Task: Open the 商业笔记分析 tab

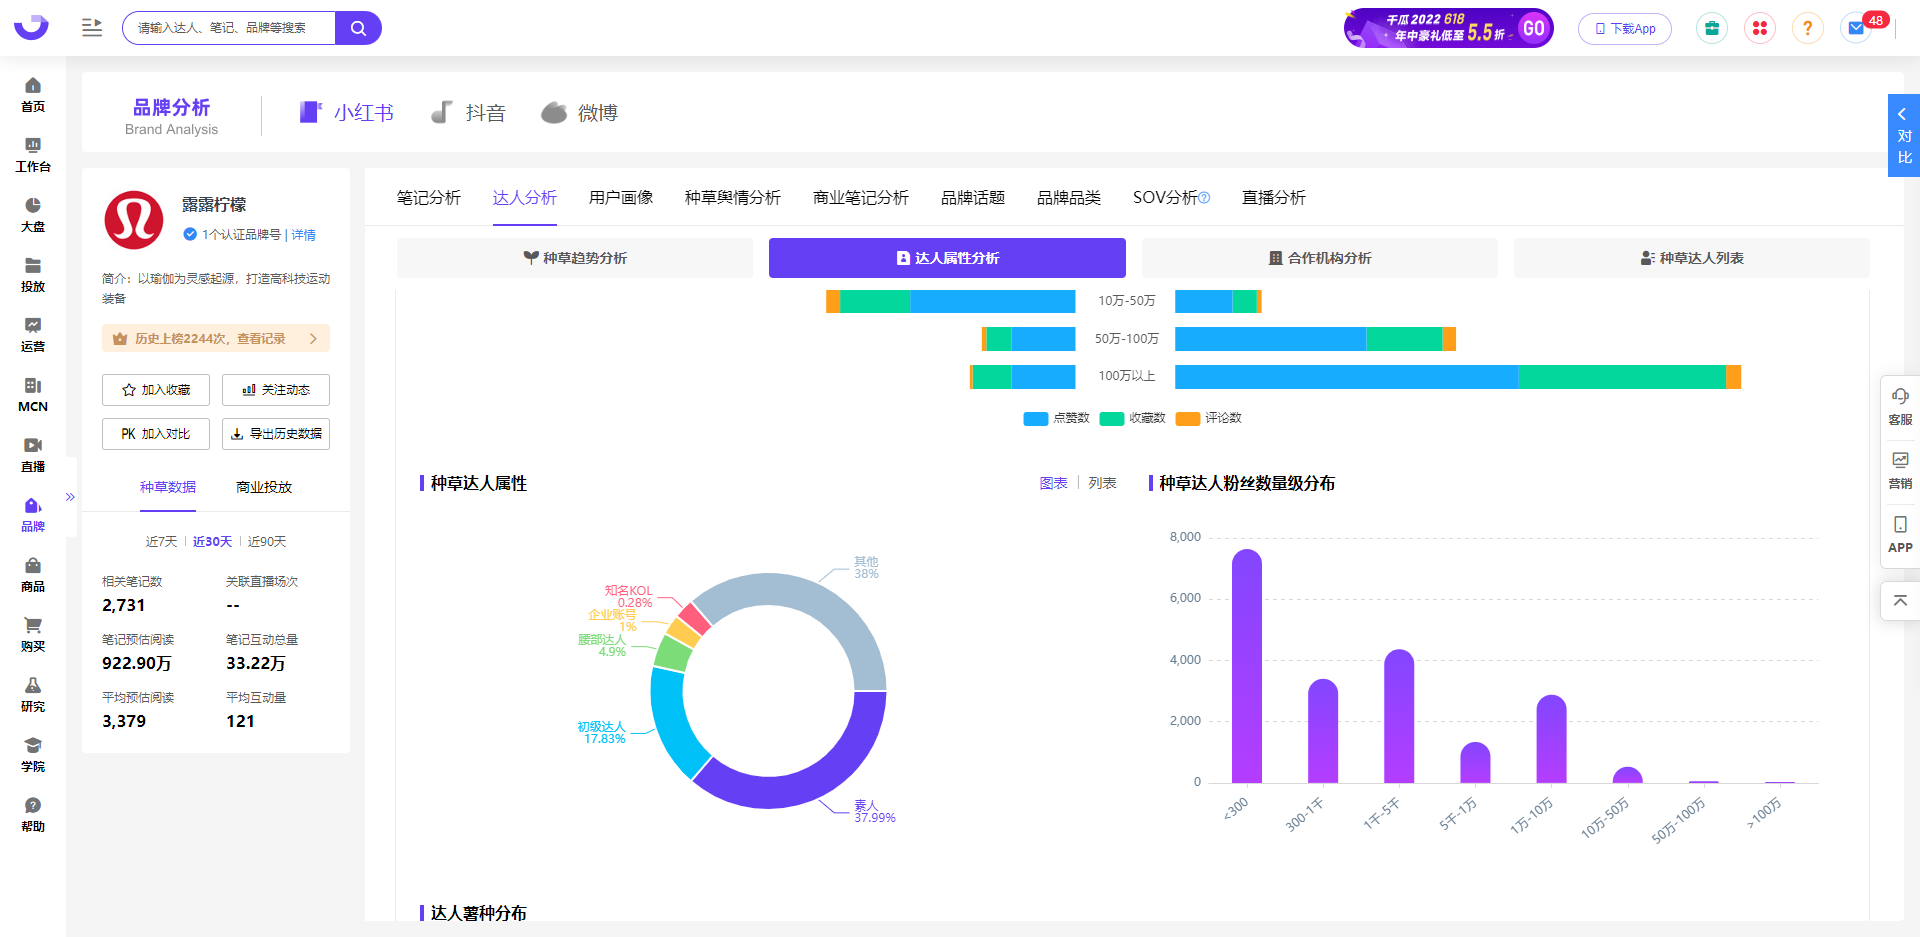Action: (861, 198)
